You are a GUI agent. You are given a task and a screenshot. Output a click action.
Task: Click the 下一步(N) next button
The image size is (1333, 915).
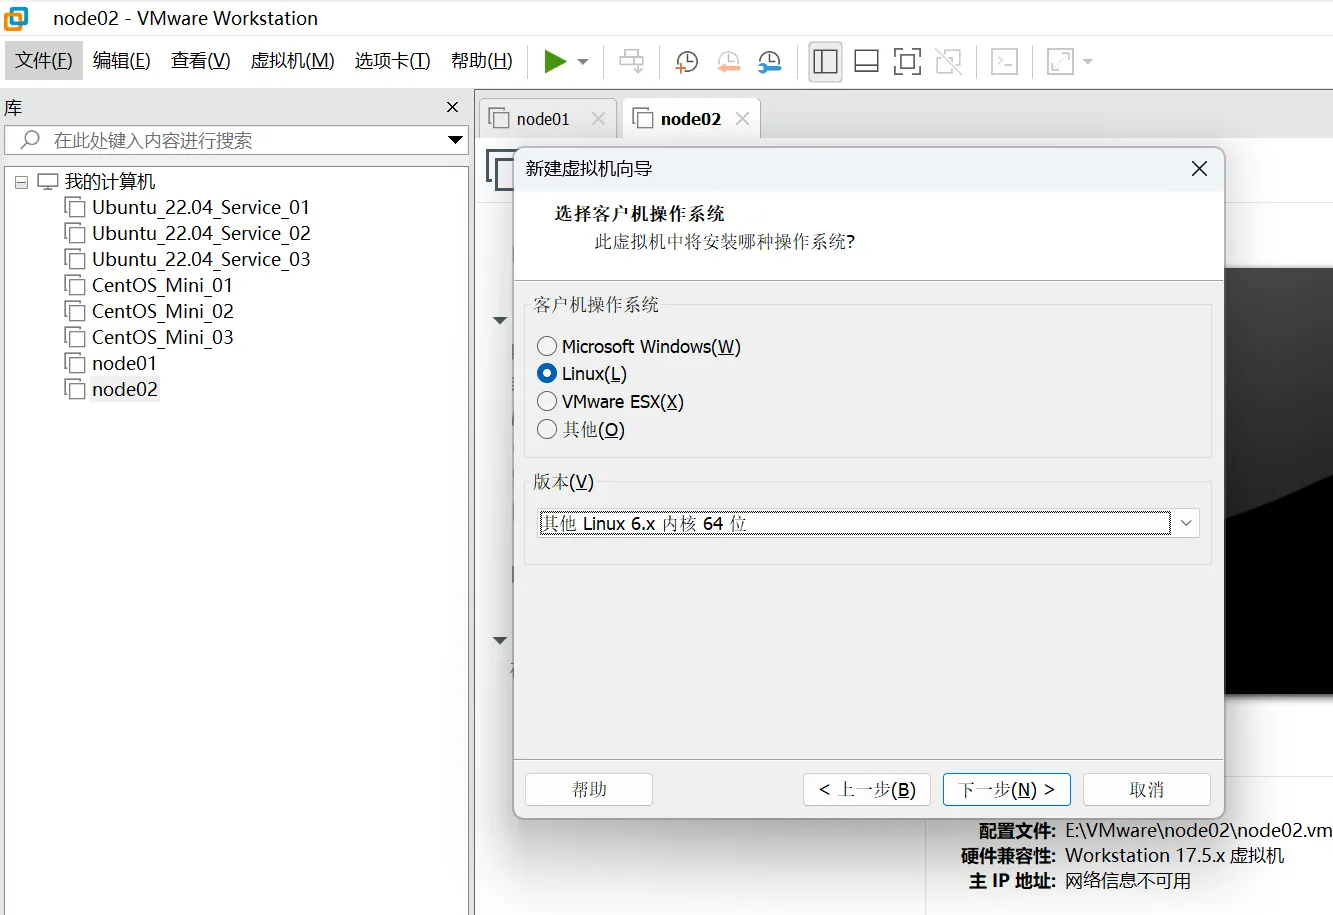coord(1006,789)
